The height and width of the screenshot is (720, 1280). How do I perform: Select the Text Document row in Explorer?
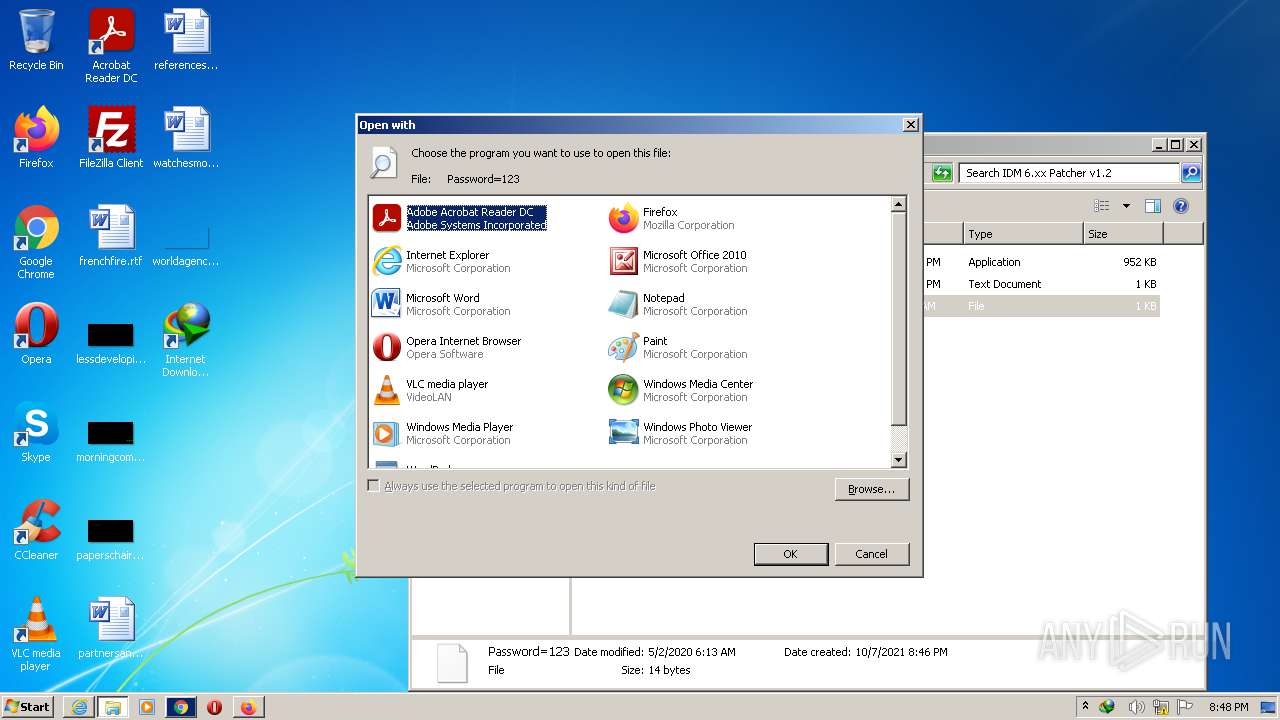pos(1040,284)
